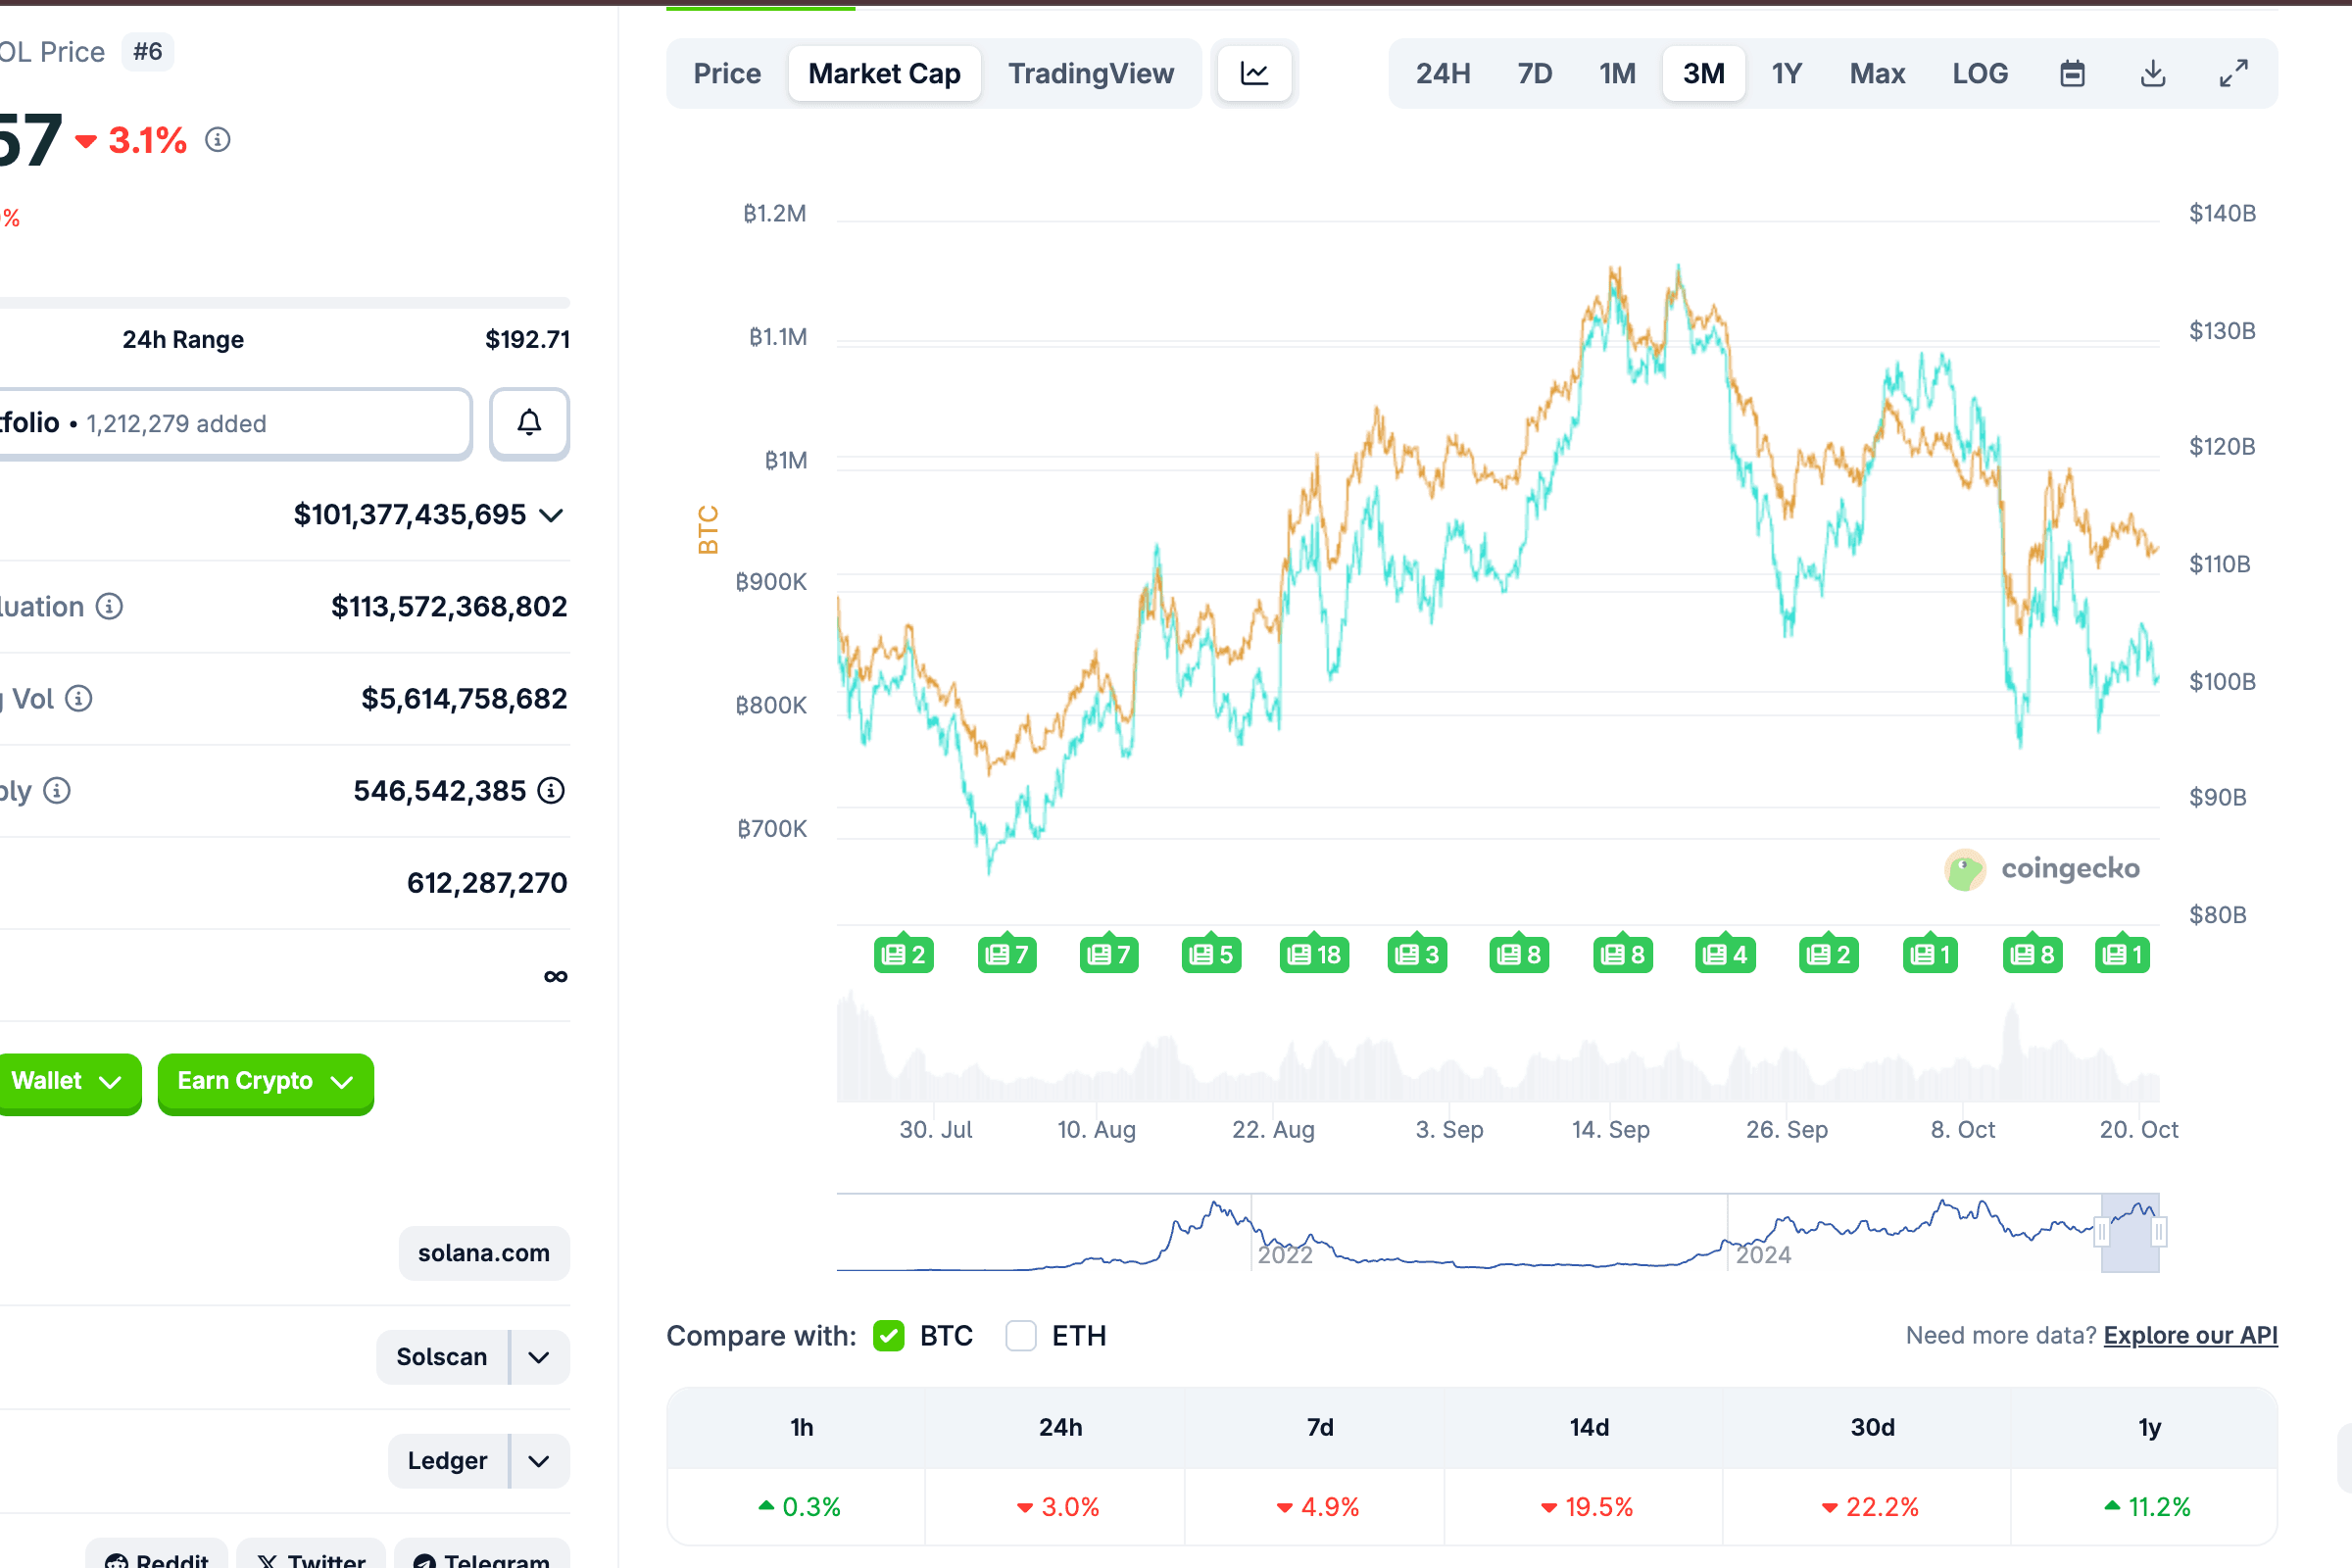Download the chart data
Viewport: 2352px width, 1568px height.
(x=2152, y=73)
